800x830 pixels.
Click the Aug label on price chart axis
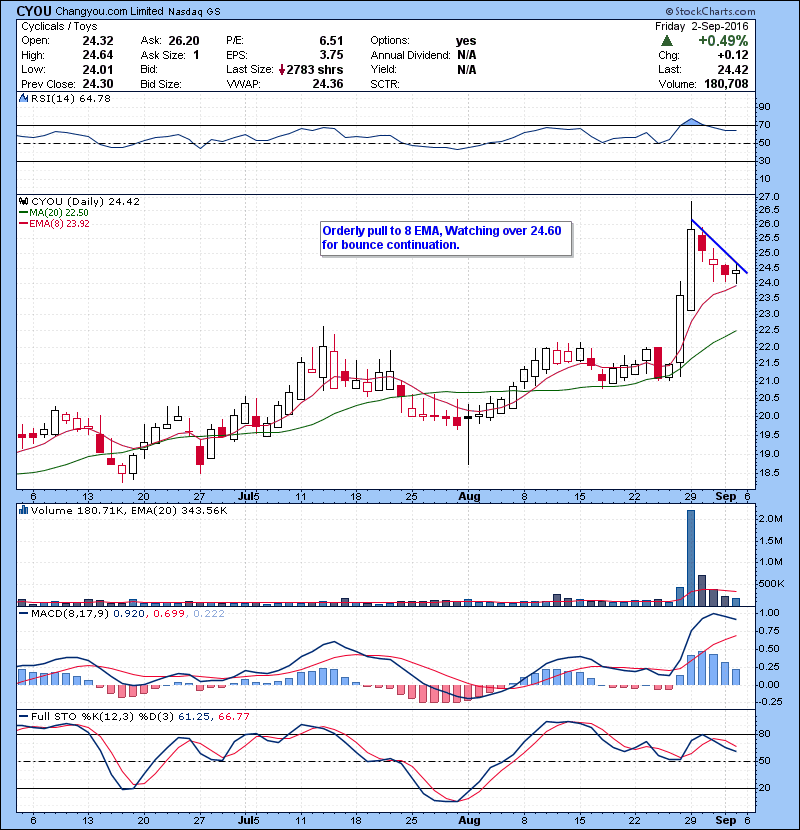coord(469,497)
